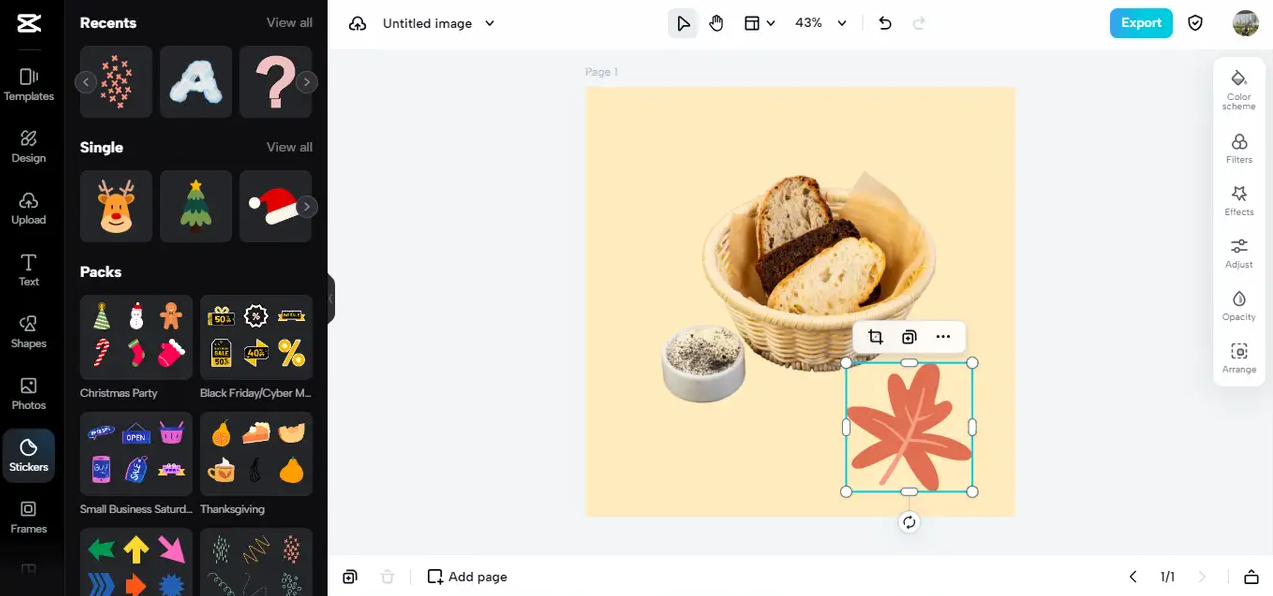This screenshot has height=596, width=1273.
Task: Open the squiggly lines sticker pack
Action: 256,562
